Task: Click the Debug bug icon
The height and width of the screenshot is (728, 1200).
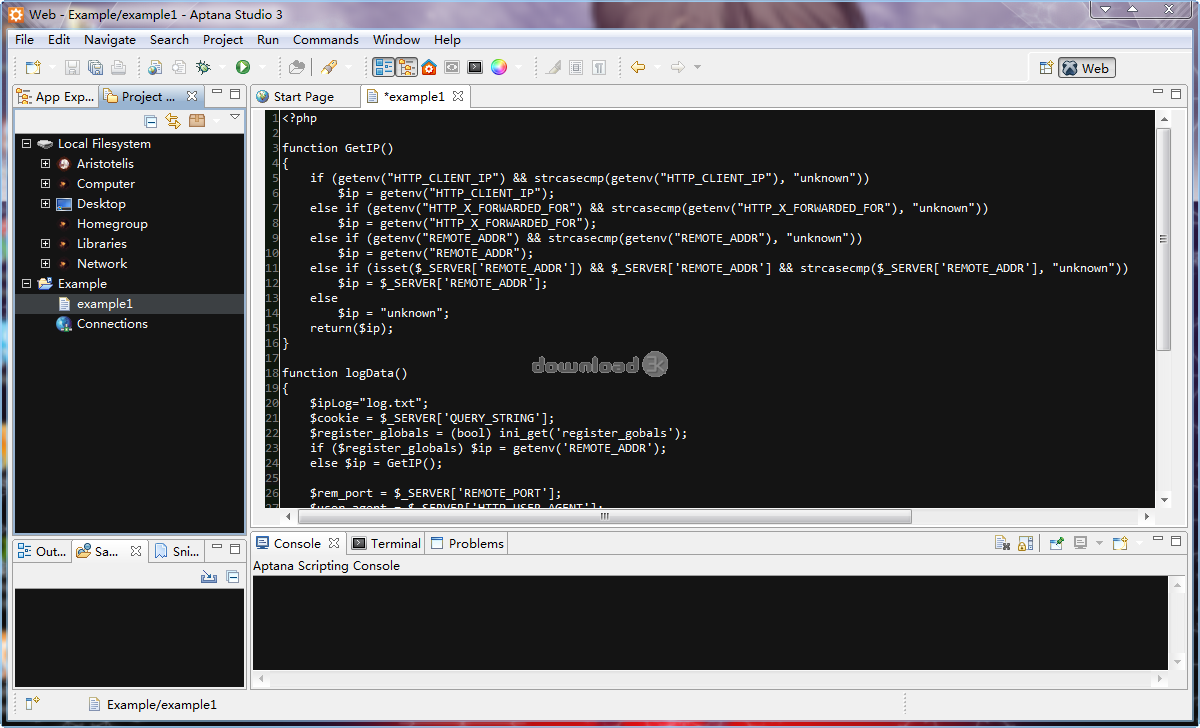Action: [x=203, y=67]
